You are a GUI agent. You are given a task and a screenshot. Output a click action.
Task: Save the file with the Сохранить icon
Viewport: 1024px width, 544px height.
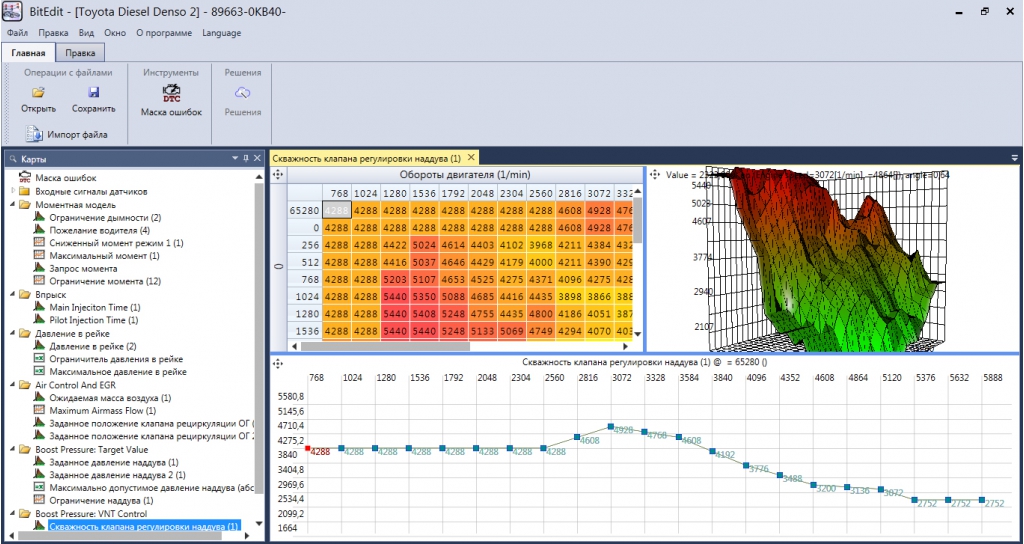coord(93,93)
